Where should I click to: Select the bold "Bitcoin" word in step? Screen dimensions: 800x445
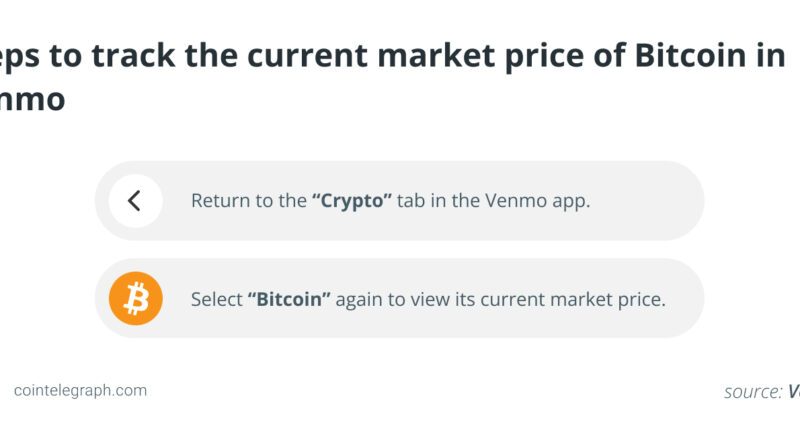pyautogui.click(x=289, y=299)
